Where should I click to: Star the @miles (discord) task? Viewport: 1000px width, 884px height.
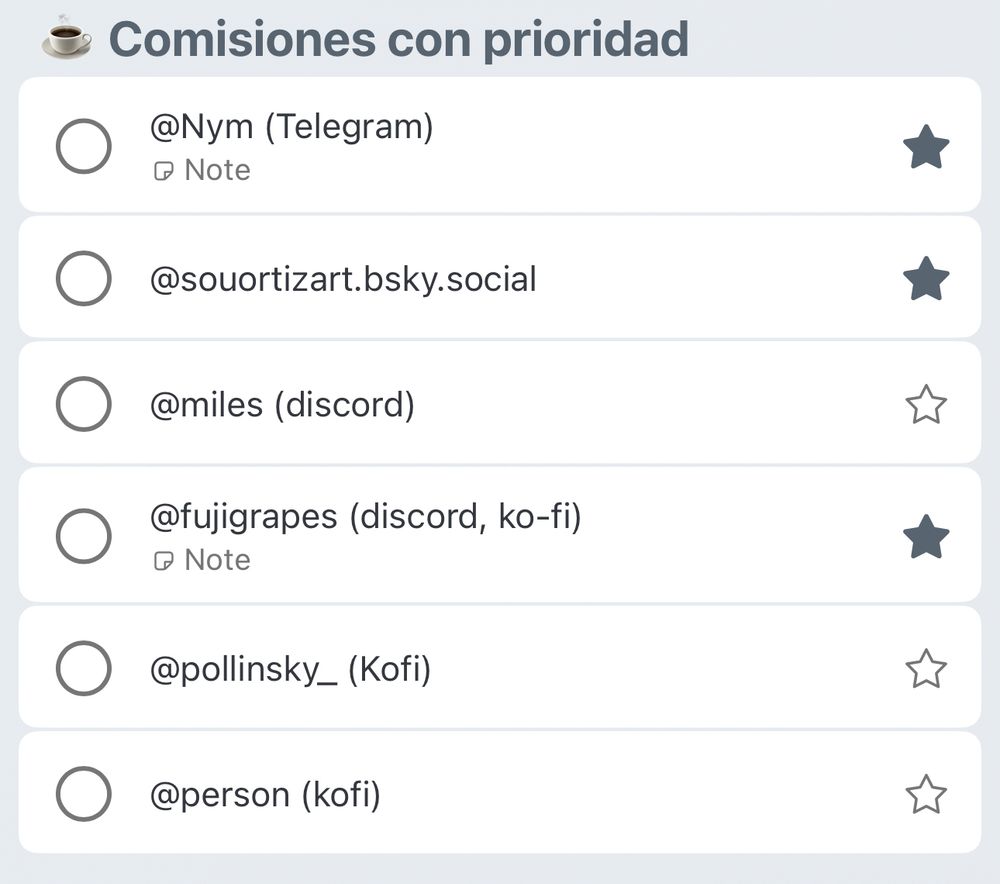pos(926,405)
